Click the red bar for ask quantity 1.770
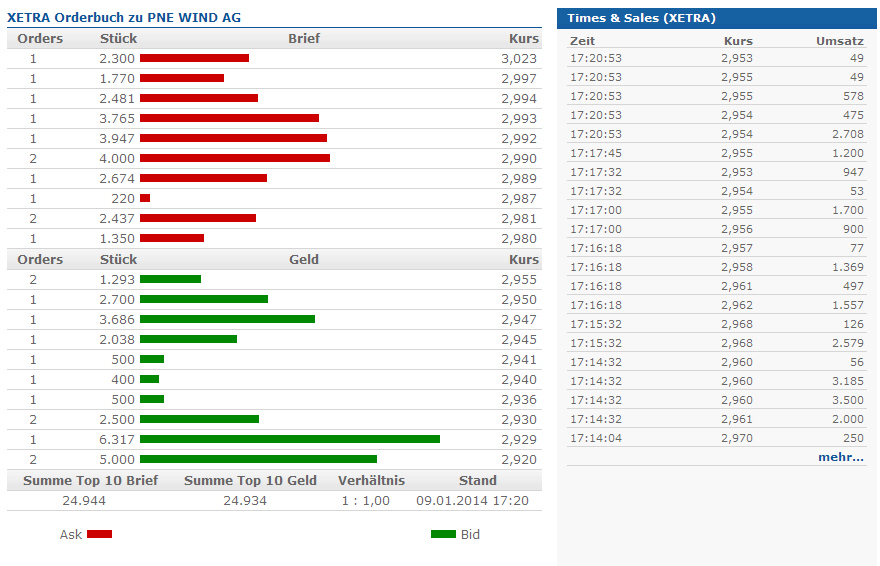Screen dimensions: 880x566 point(182,78)
